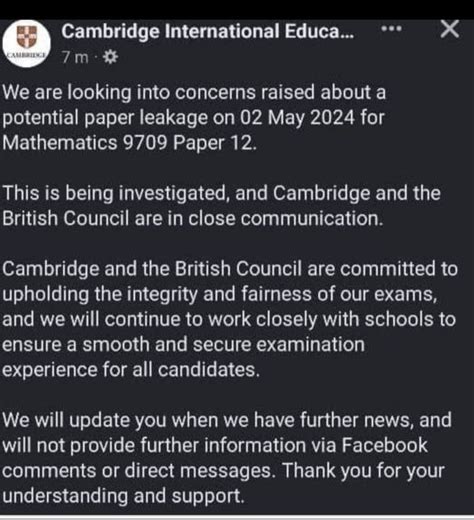
Task: Click the text 'Mathematics 9709 Paper 12.'
Action: (x=130, y=143)
